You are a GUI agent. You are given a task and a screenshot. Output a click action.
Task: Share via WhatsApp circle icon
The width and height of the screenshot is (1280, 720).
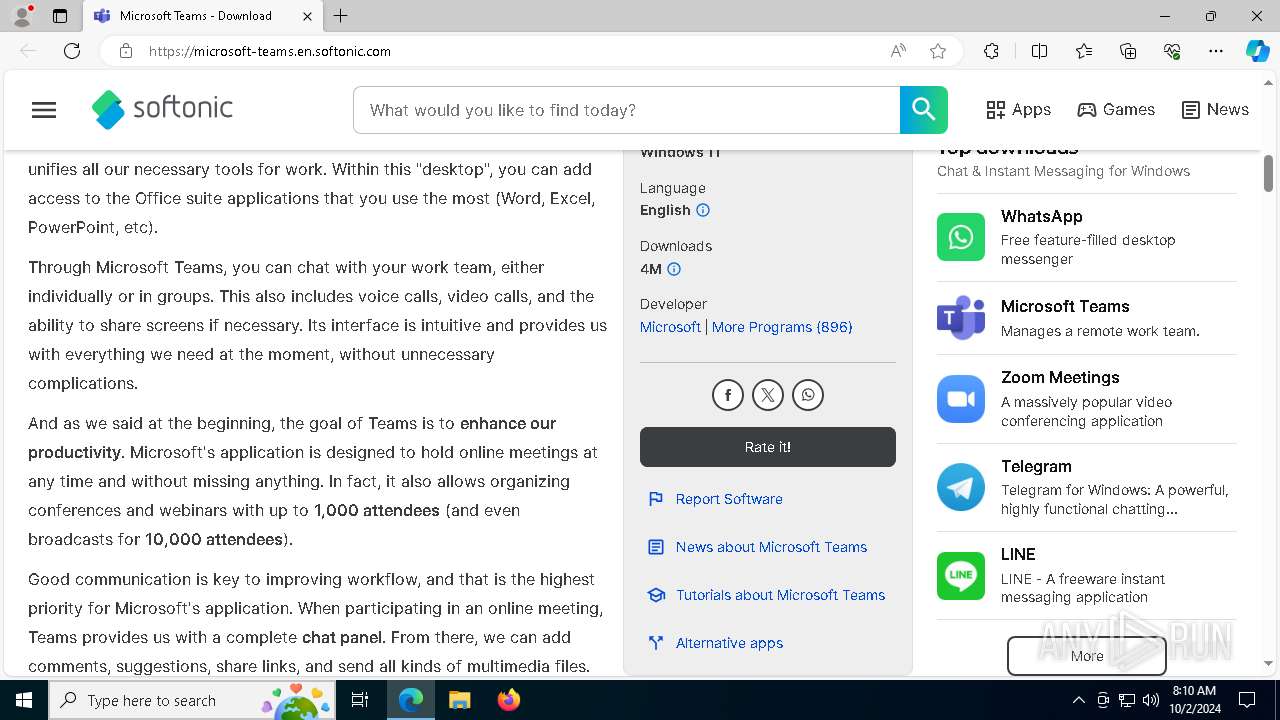click(x=808, y=396)
